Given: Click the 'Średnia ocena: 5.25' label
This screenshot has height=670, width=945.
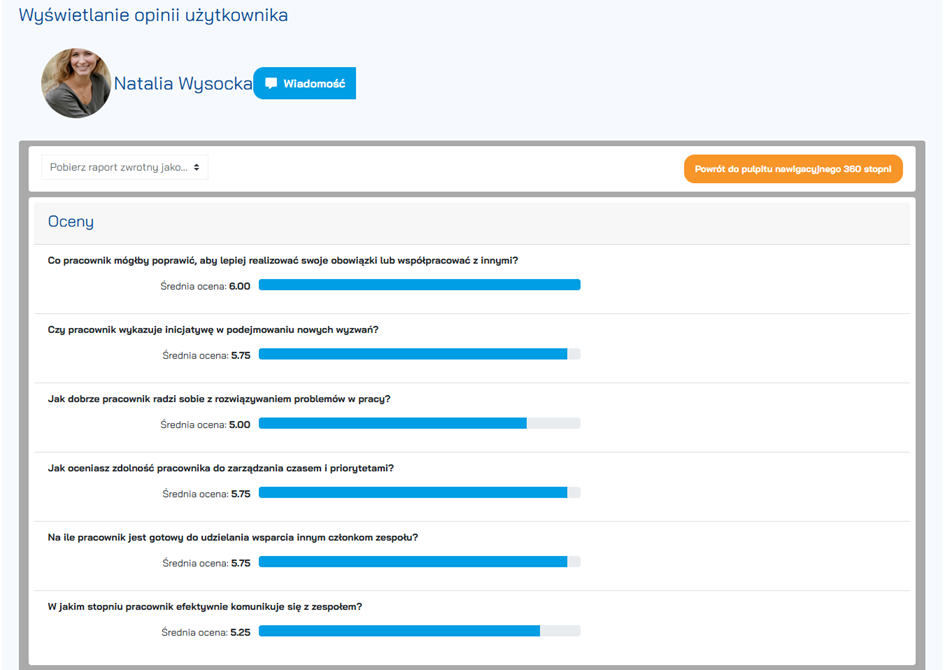Looking at the screenshot, I should (205, 633).
